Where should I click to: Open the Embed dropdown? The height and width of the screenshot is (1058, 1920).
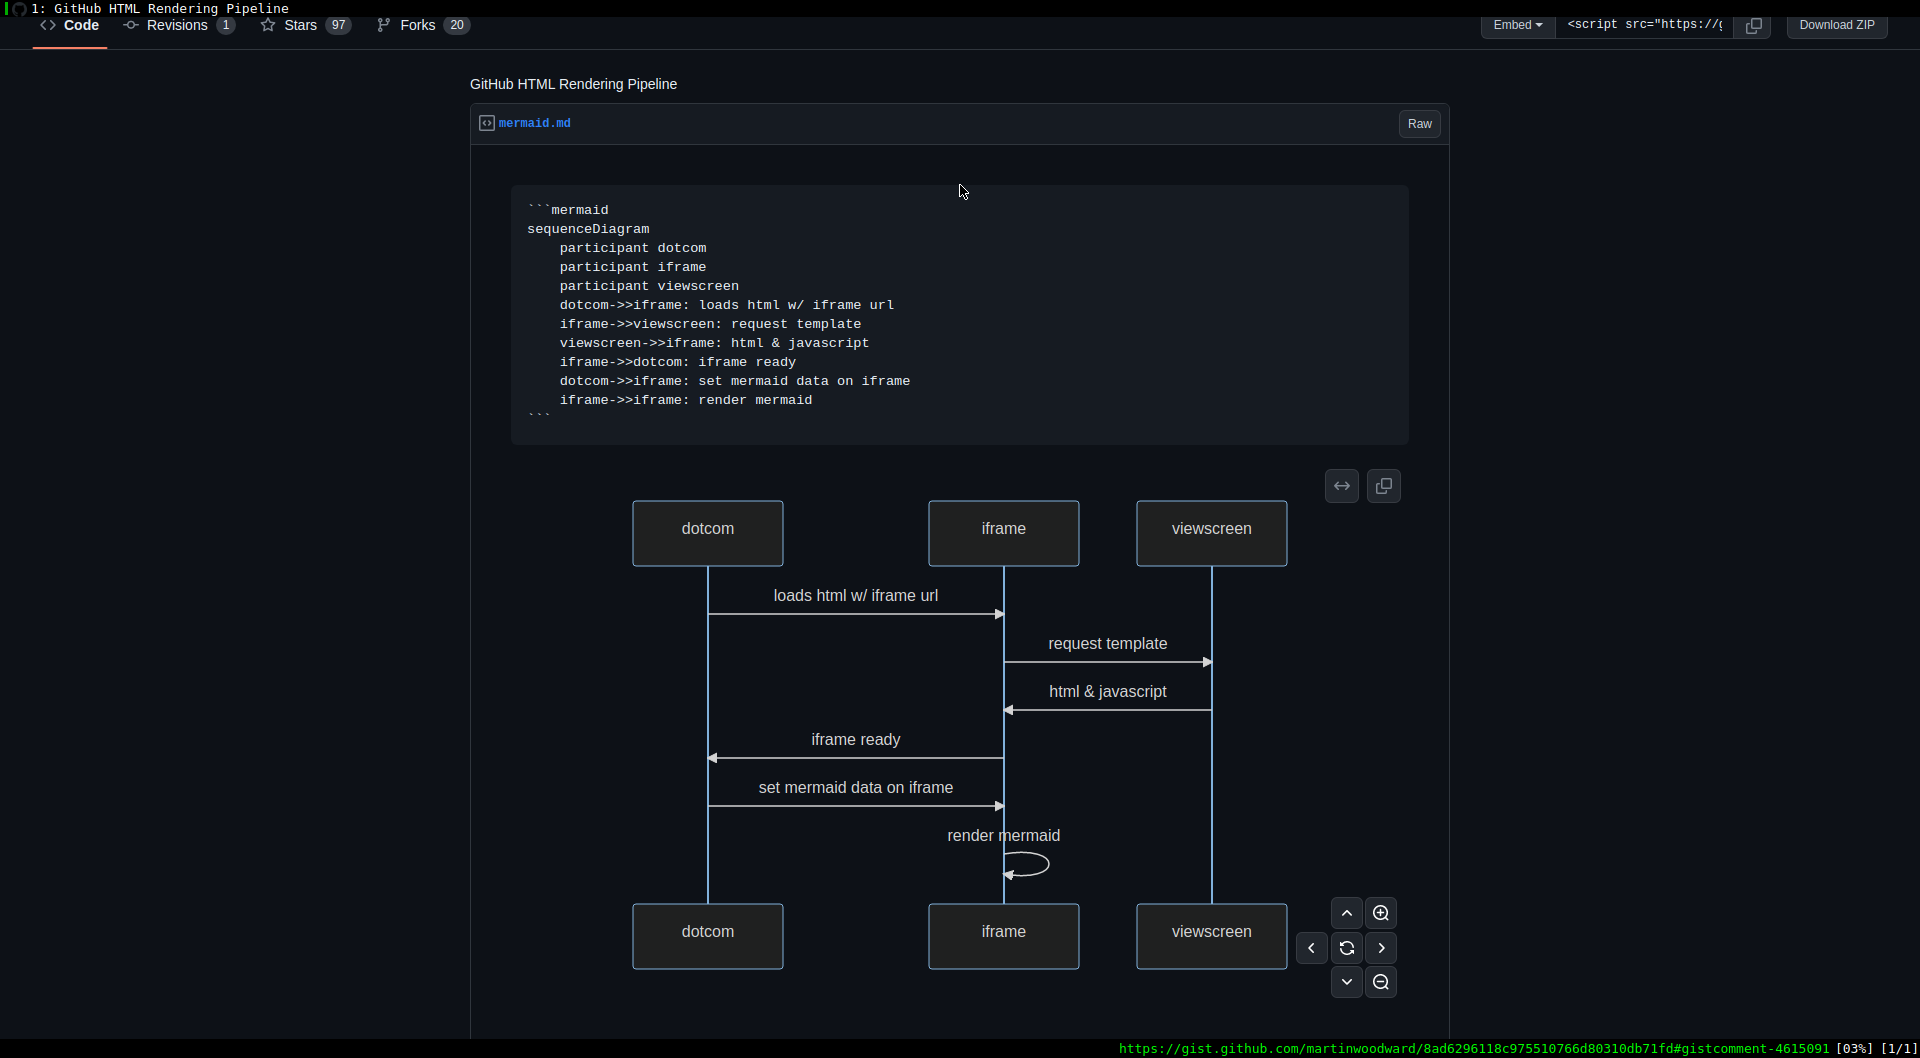coord(1518,25)
